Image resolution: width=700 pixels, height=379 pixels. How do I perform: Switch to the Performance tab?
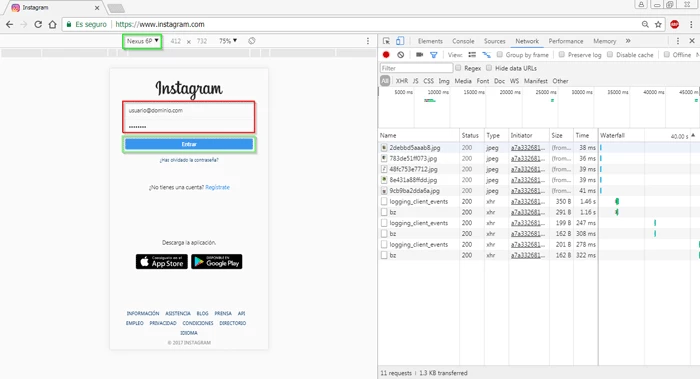pos(566,41)
